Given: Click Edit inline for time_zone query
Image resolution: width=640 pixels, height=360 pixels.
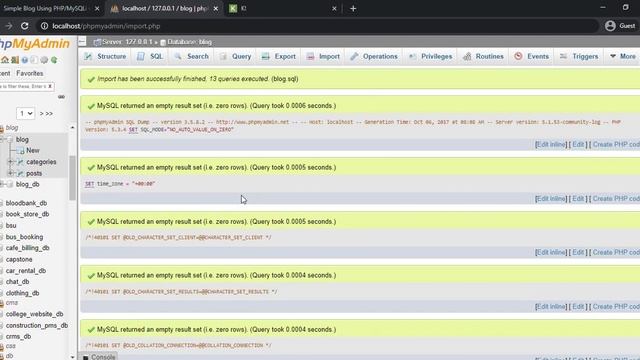Looking at the screenshot, I should pyautogui.click(x=551, y=199).
